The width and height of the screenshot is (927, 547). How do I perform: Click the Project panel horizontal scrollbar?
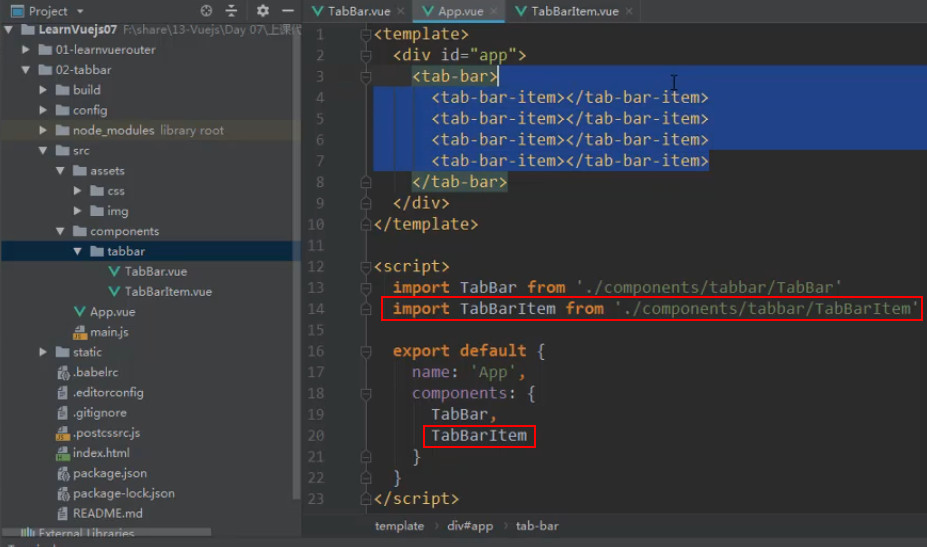click(x=106, y=532)
